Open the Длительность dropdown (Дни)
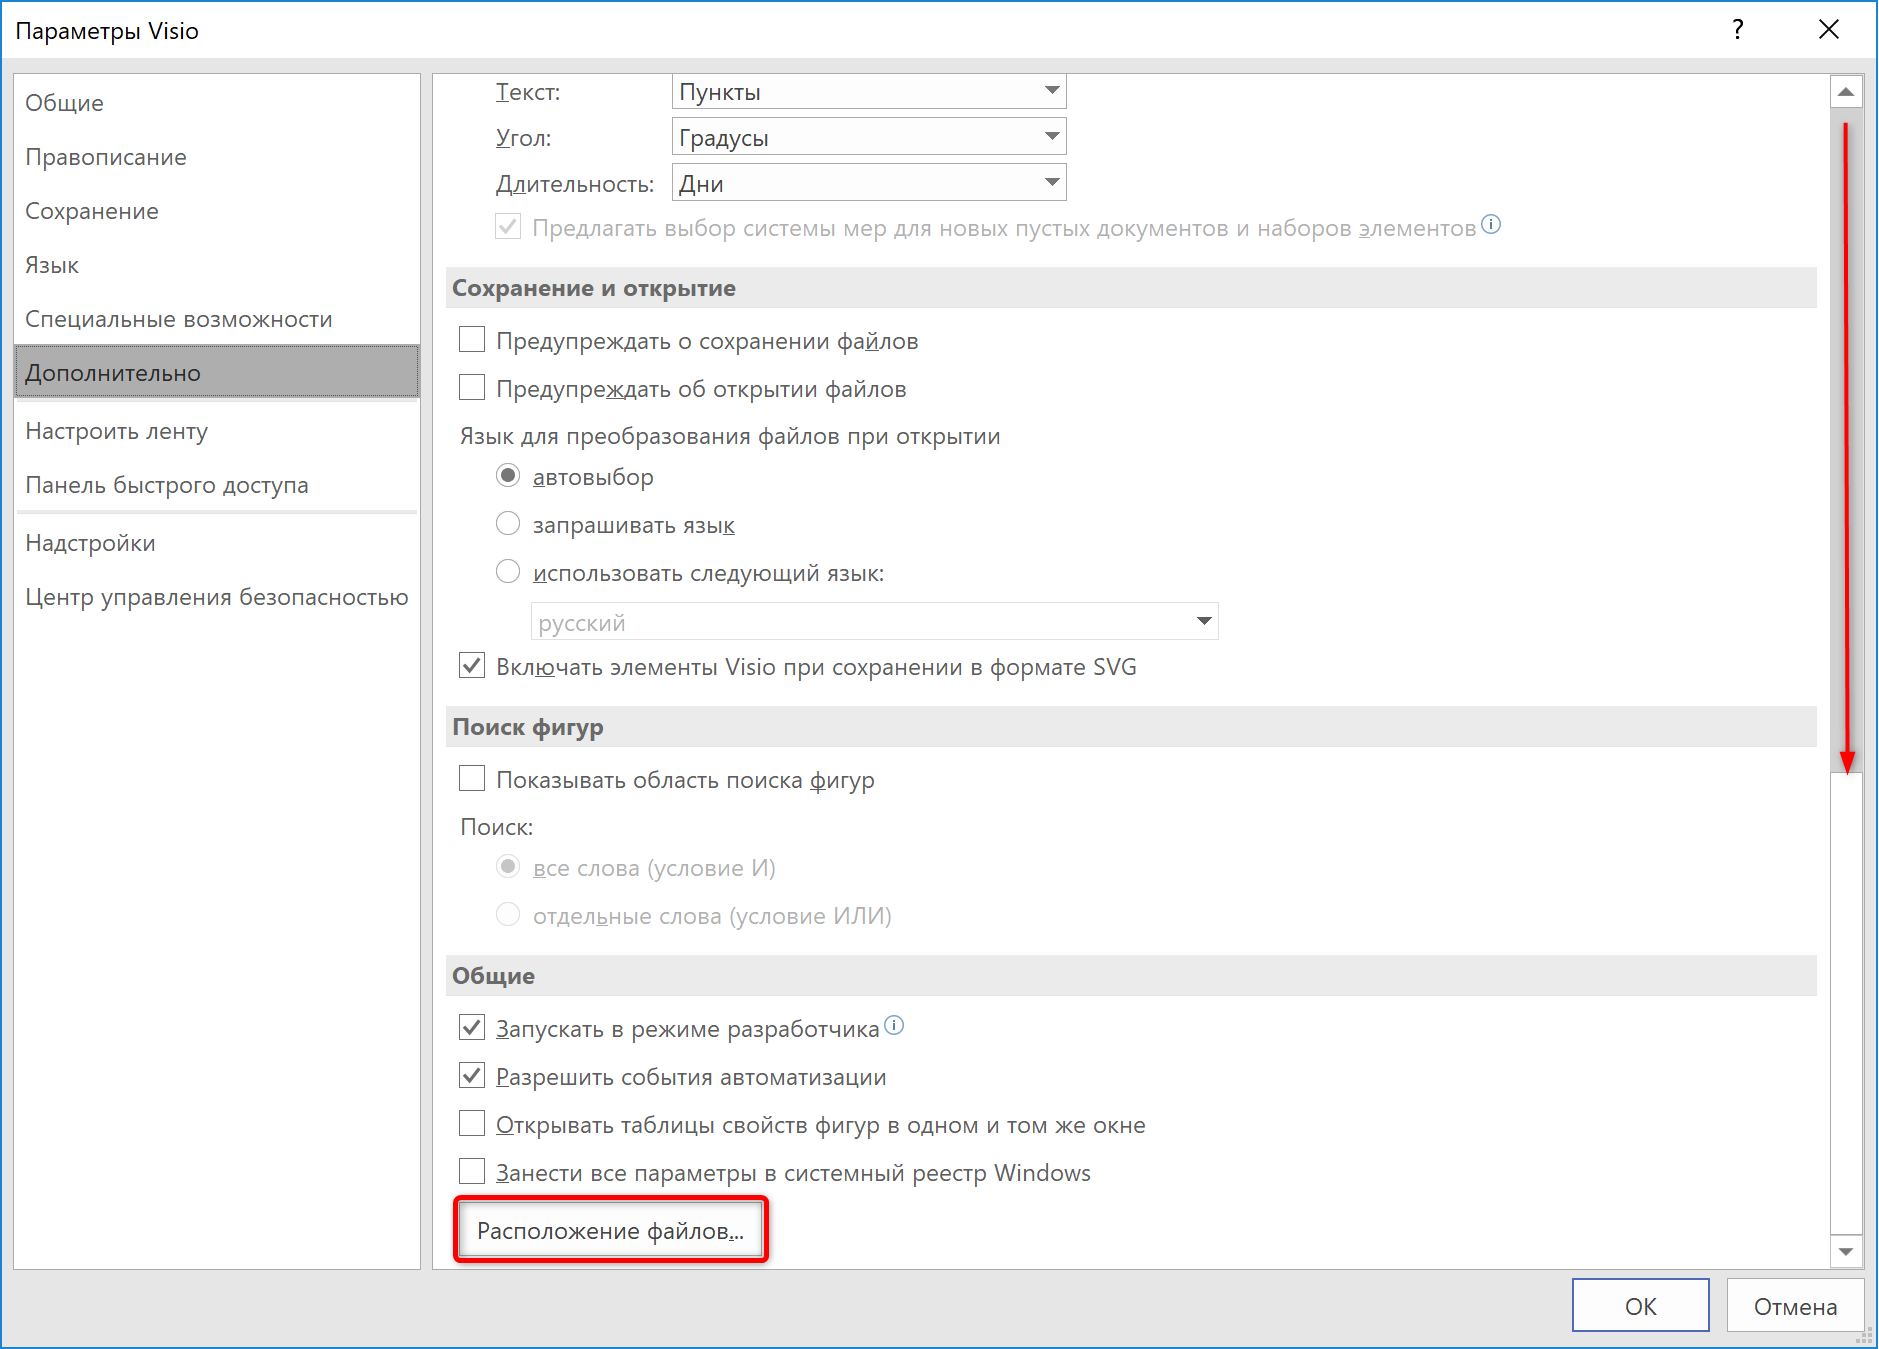 tap(869, 183)
